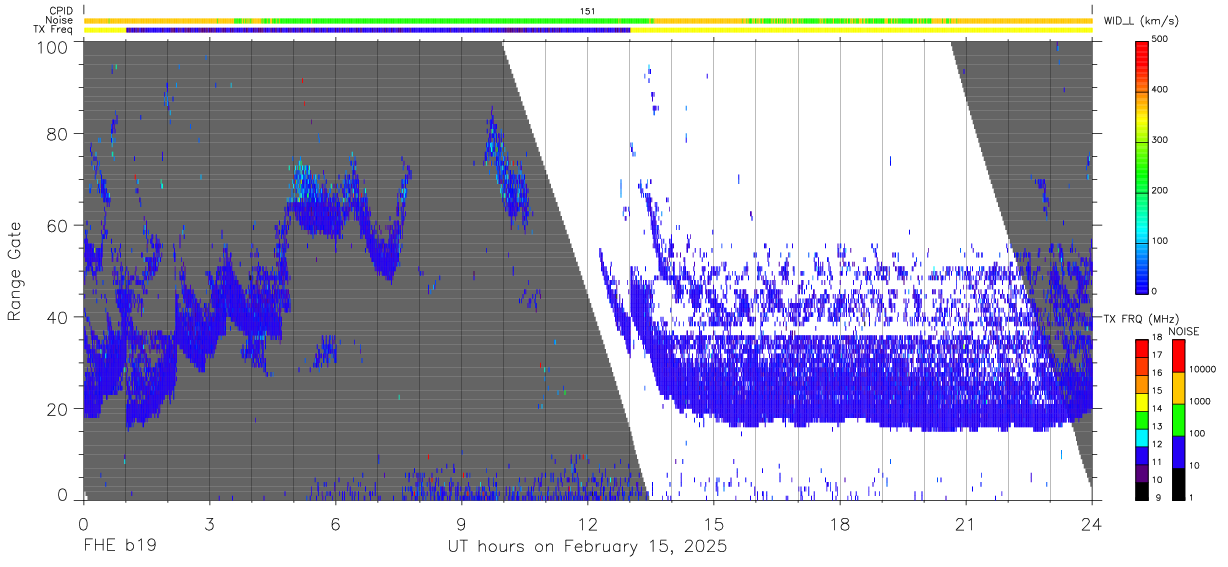Click the 10000 label in NOISE legend

[x=1201, y=369]
